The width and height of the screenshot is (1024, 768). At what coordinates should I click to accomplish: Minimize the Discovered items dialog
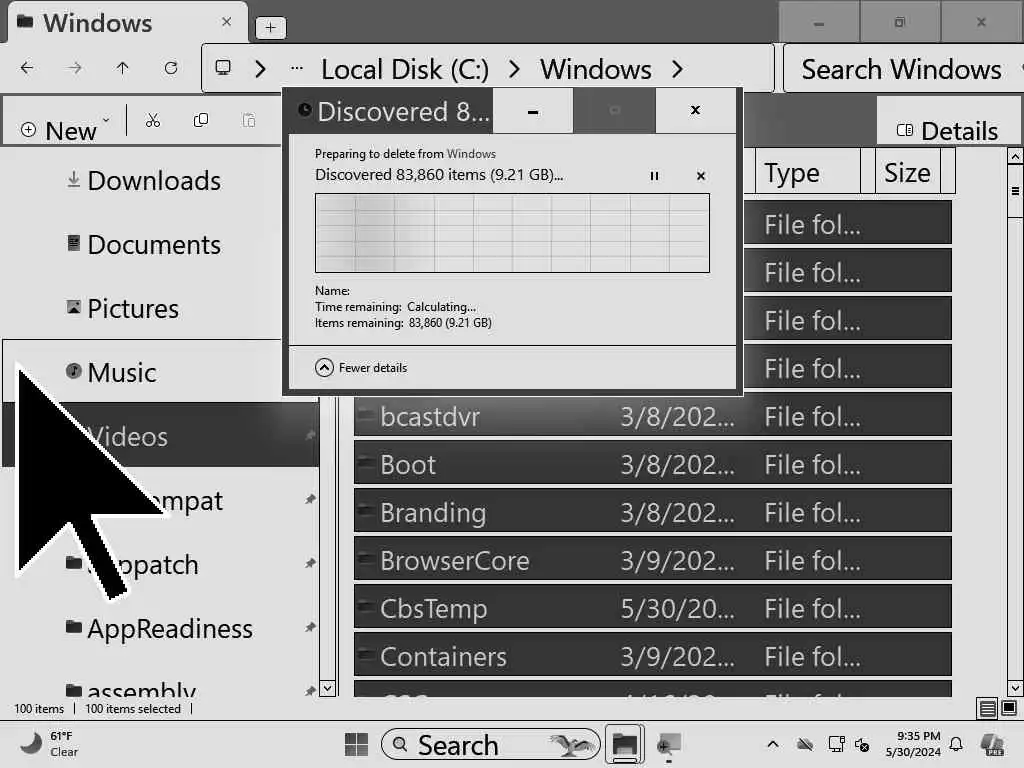tap(533, 112)
